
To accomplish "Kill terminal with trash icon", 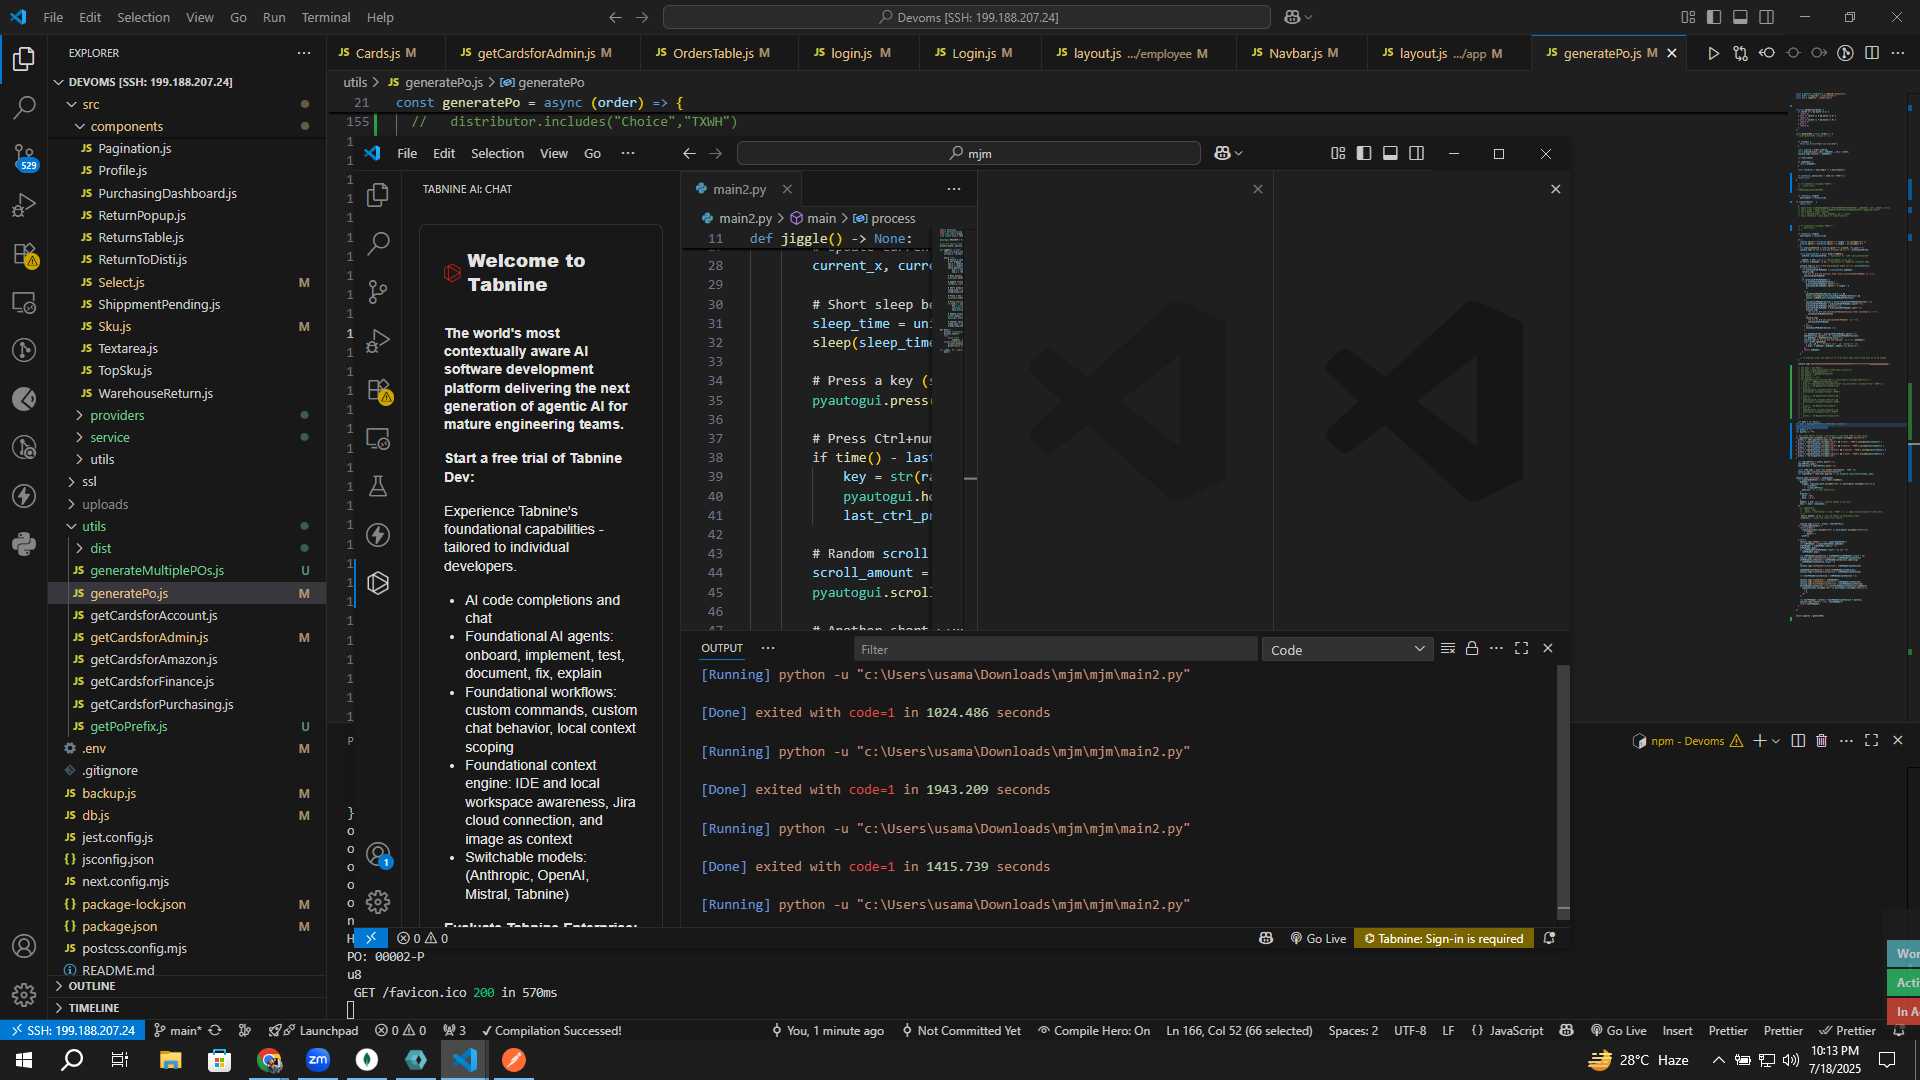I will (x=1821, y=741).
